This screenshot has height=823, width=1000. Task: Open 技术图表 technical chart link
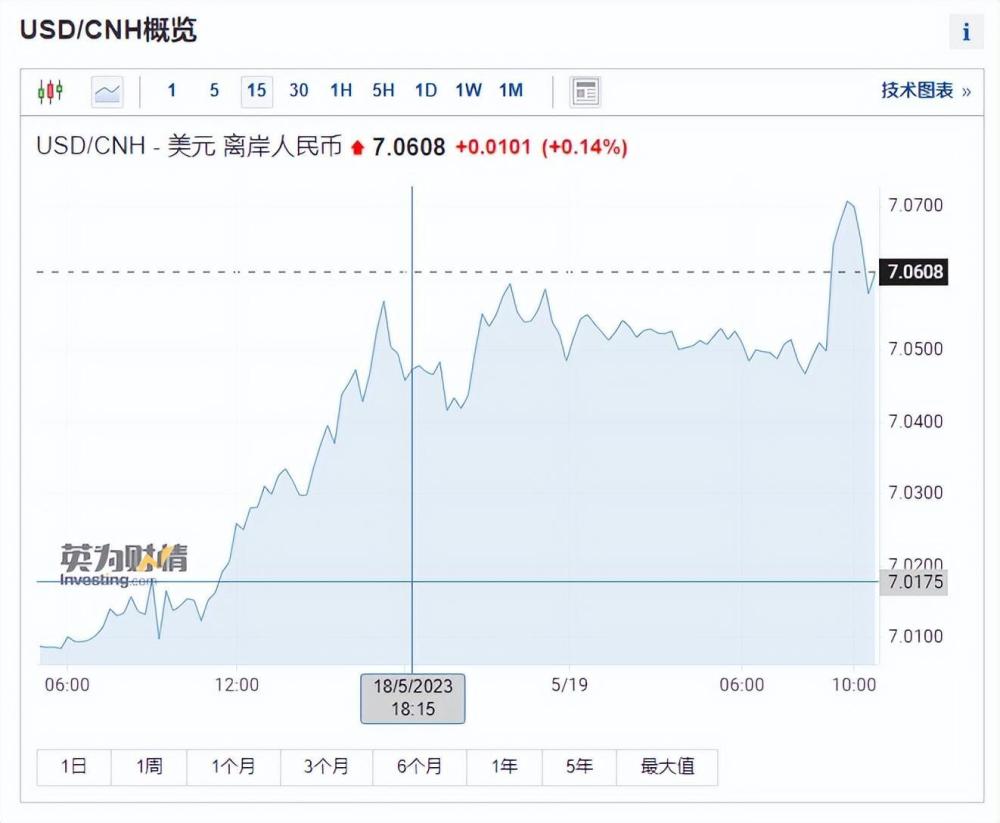tap(925, 91)
